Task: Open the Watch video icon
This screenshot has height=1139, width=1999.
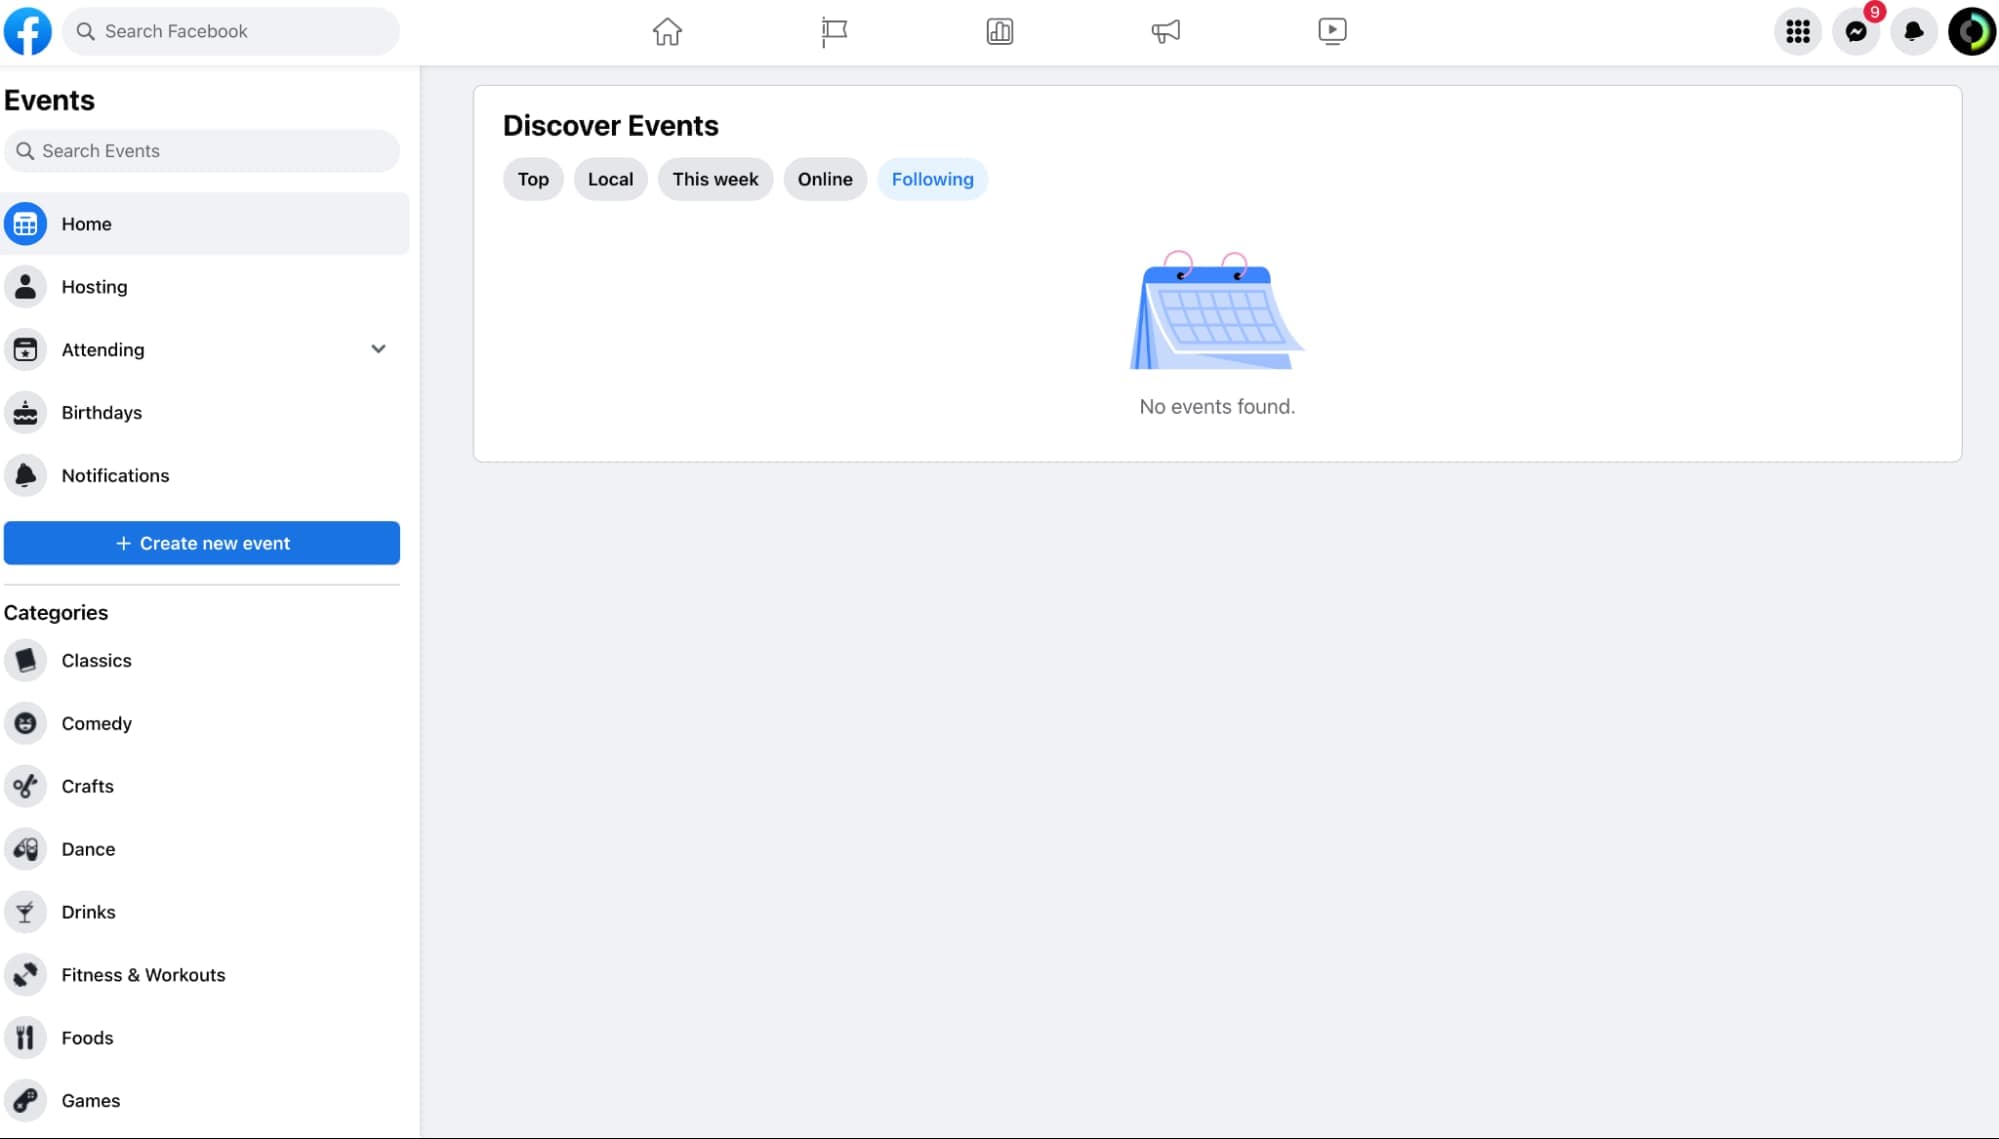Action: (x=1332, y=31)
